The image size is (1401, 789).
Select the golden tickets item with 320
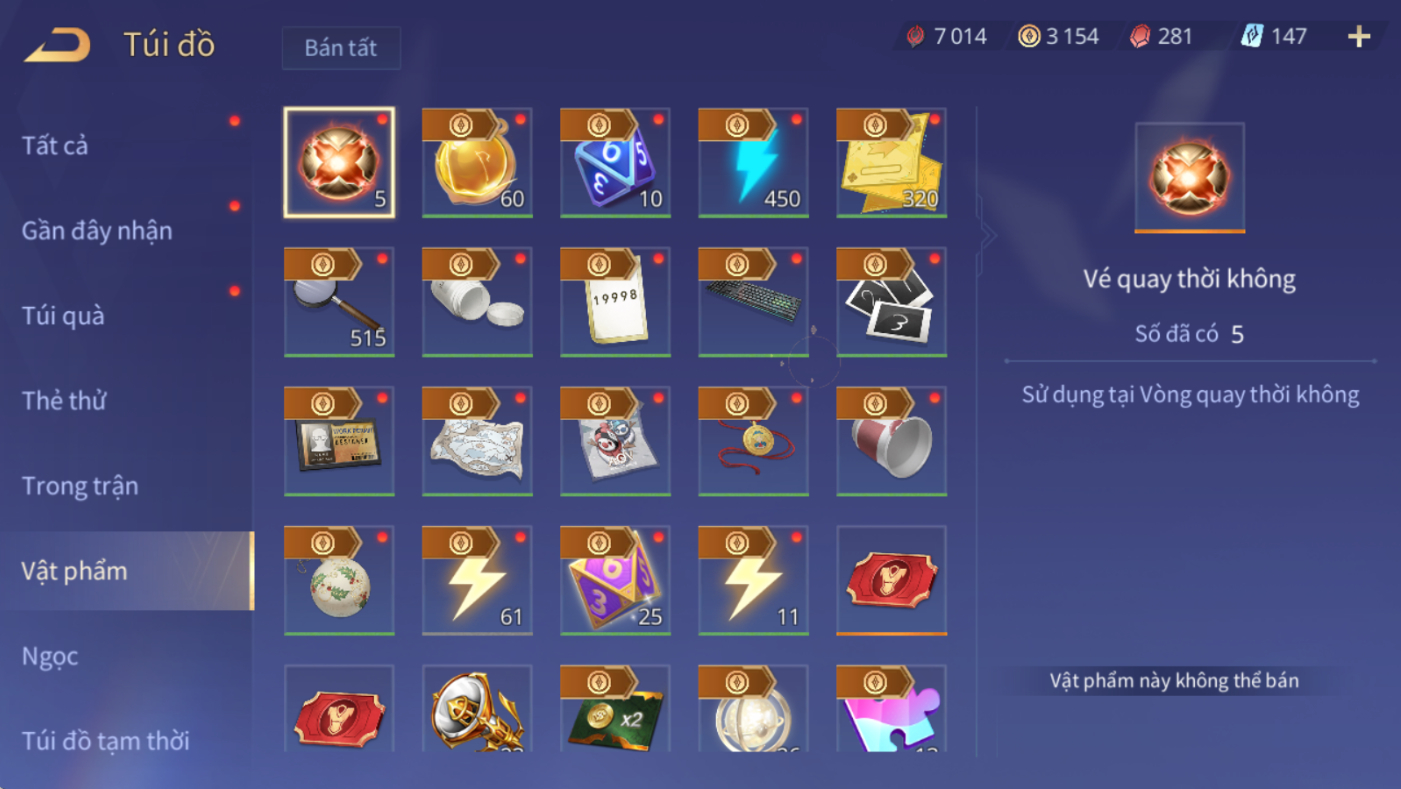(891, 163)
